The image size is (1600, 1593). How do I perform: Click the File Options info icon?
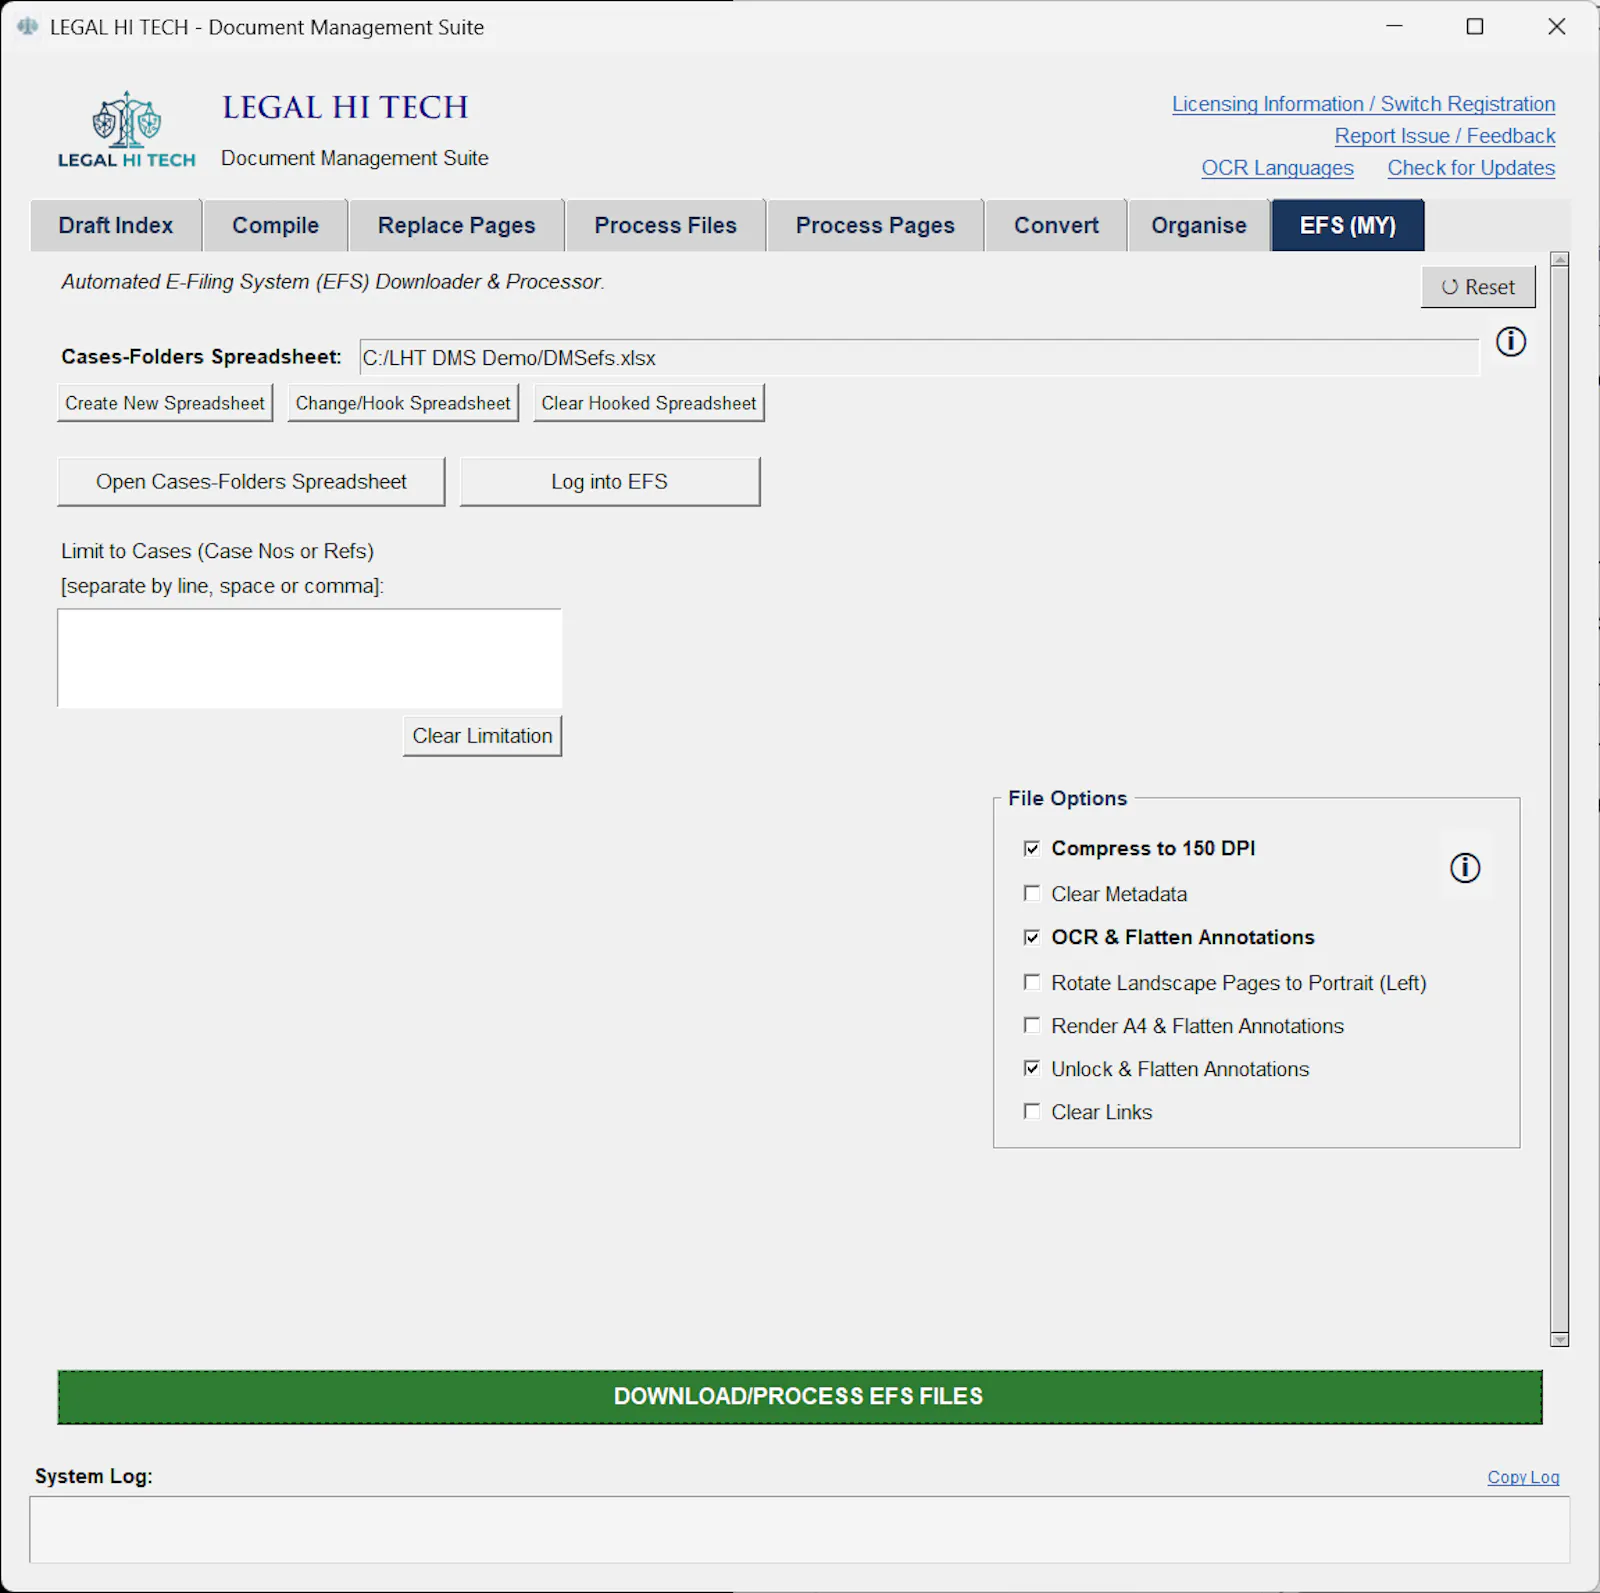[1465, 868]
